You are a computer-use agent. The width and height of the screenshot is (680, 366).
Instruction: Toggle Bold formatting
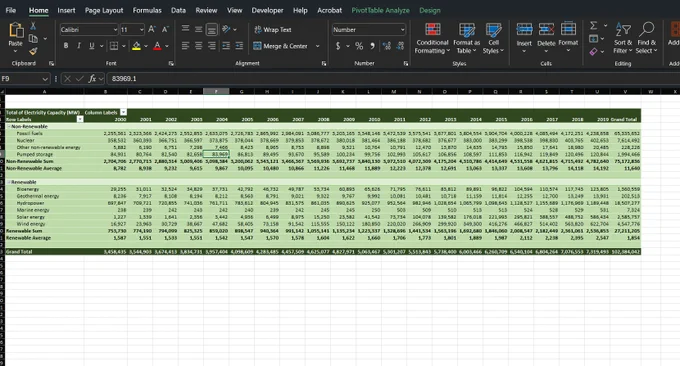66,46
